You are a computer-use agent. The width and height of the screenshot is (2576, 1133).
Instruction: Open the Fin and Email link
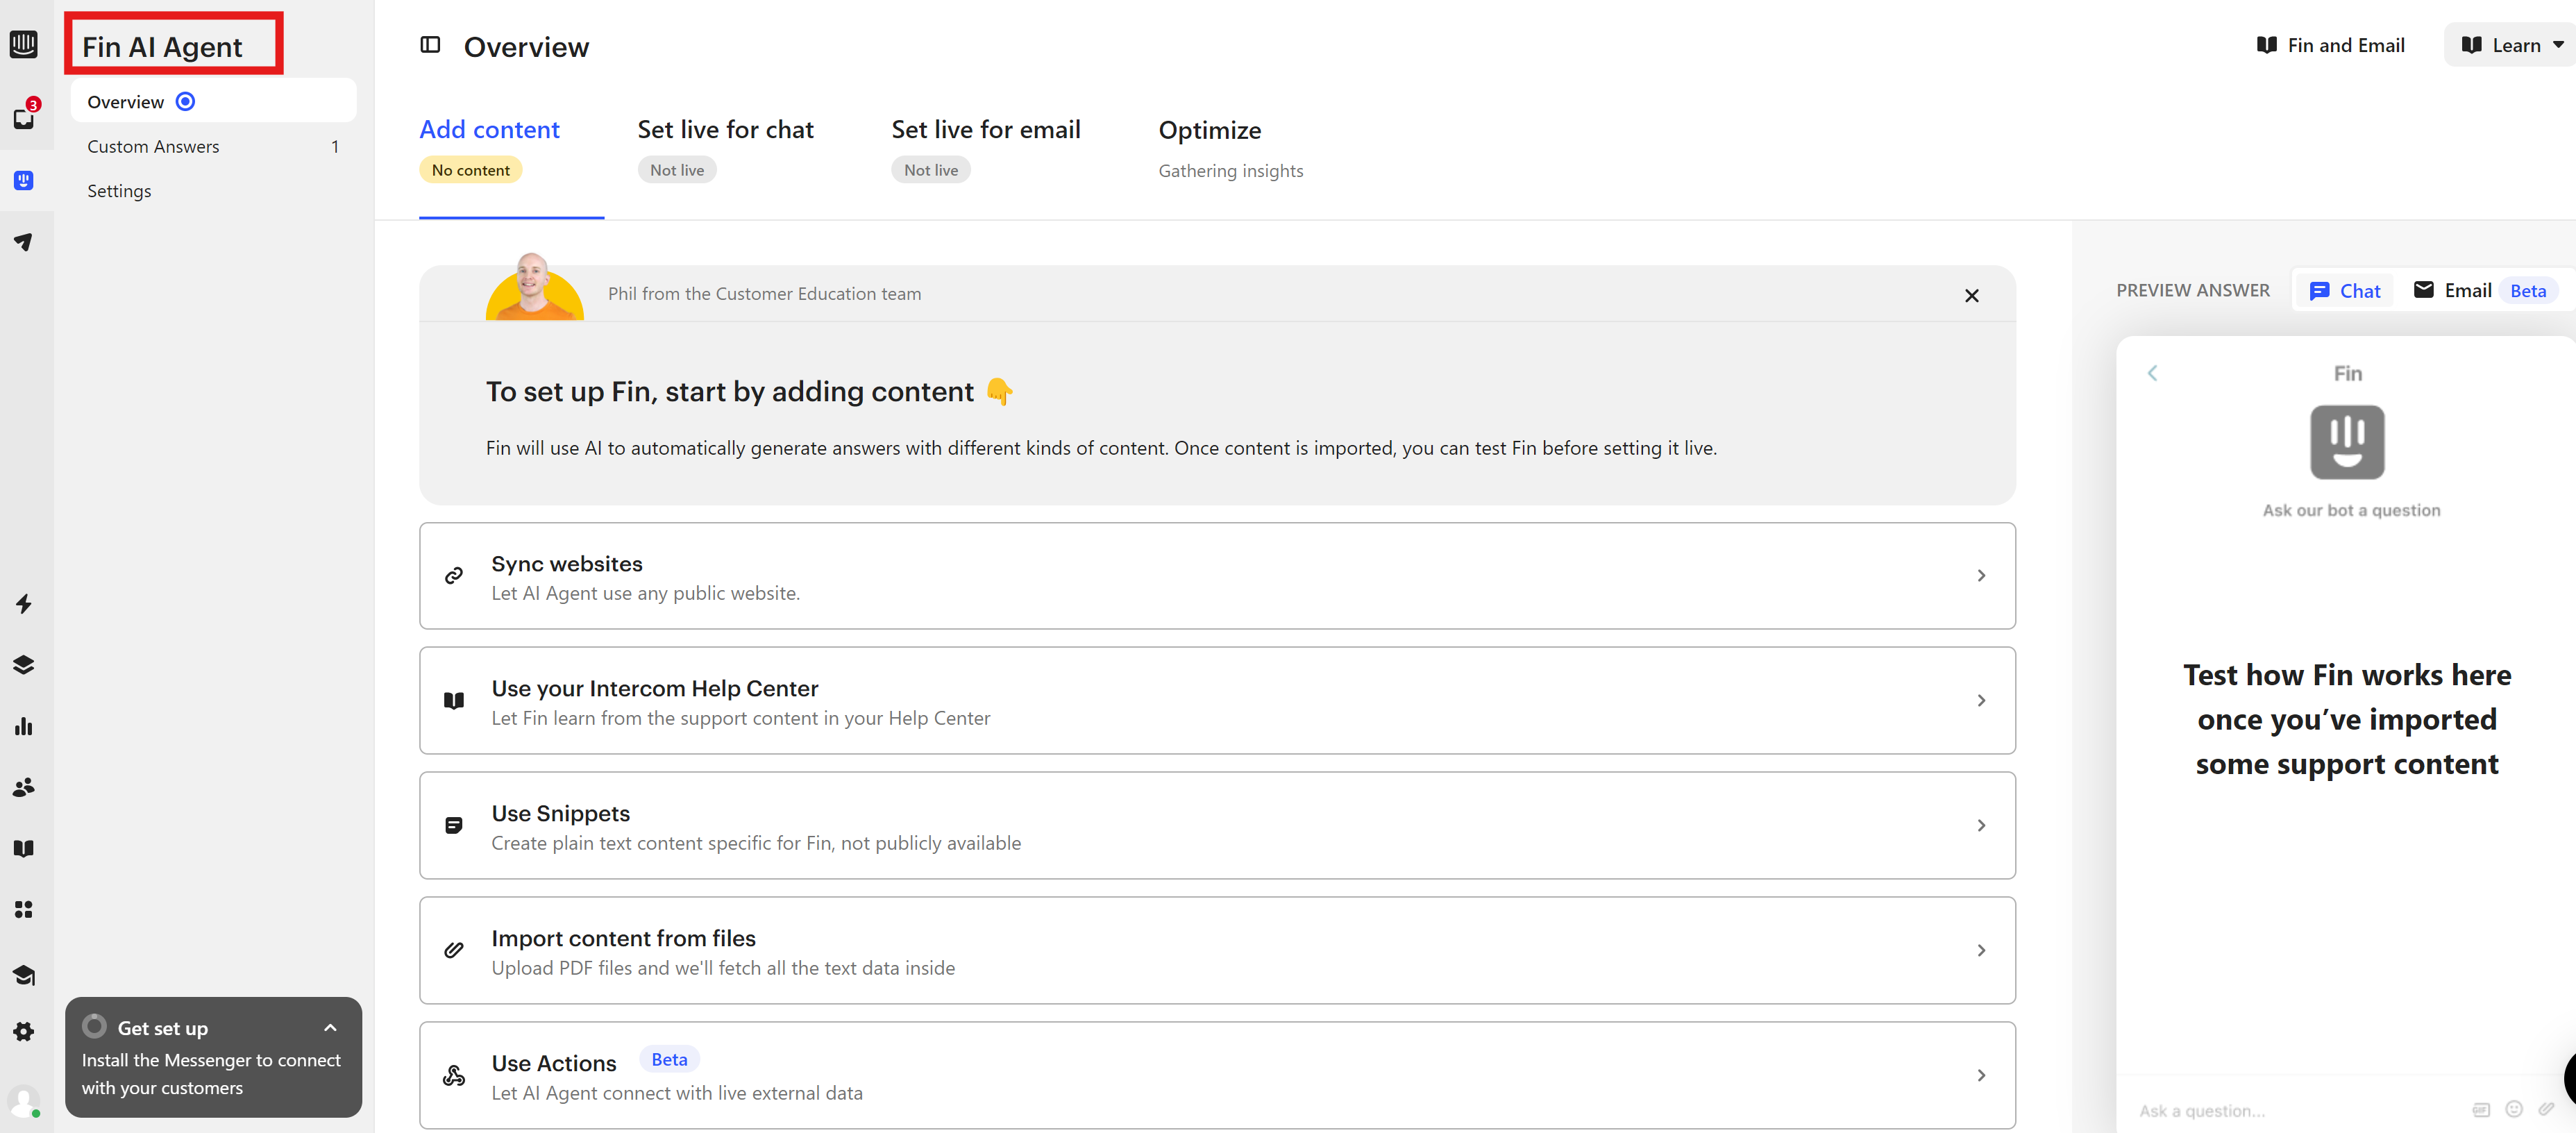tap(2330, 45)
